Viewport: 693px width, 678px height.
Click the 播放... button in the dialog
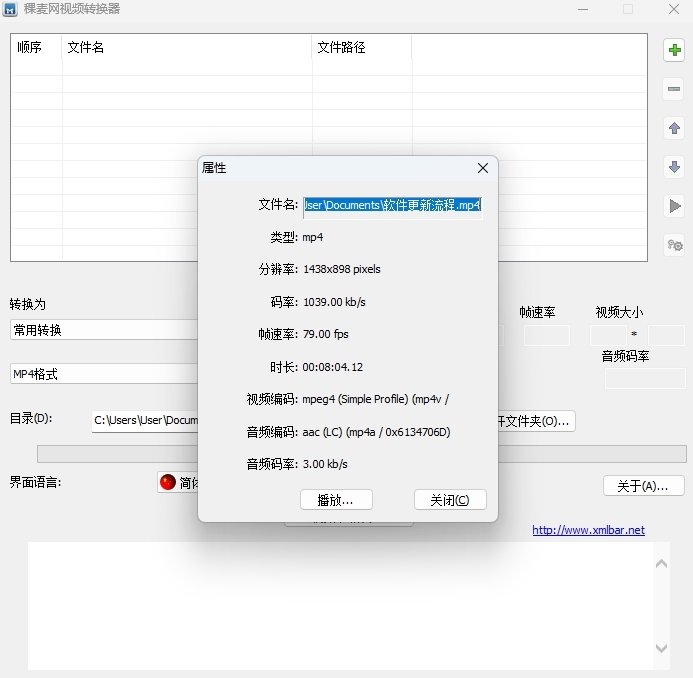336,500
